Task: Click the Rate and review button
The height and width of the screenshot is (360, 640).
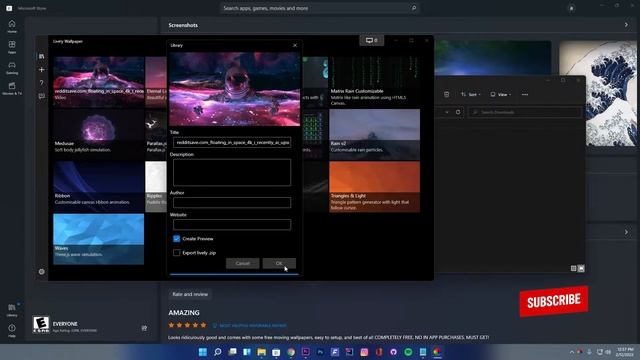Action: (x=190, y=294)
